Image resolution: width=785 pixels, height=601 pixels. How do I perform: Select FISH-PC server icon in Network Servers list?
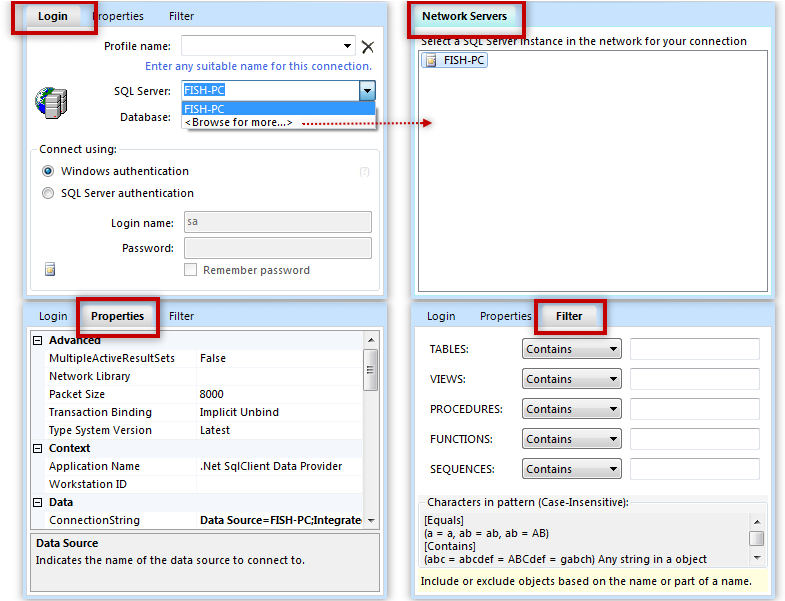click(431, 60)
